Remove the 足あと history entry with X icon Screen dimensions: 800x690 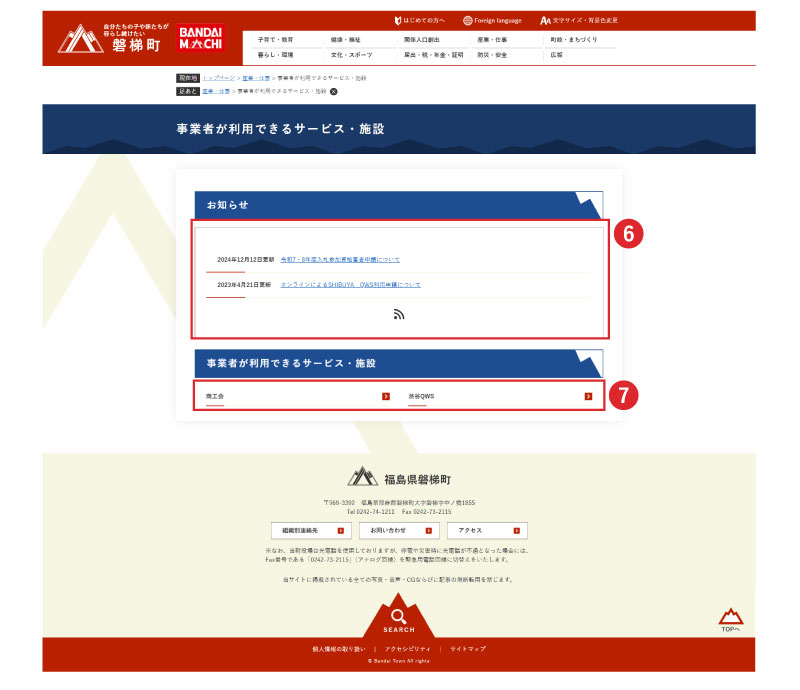[x=334, y=91]
